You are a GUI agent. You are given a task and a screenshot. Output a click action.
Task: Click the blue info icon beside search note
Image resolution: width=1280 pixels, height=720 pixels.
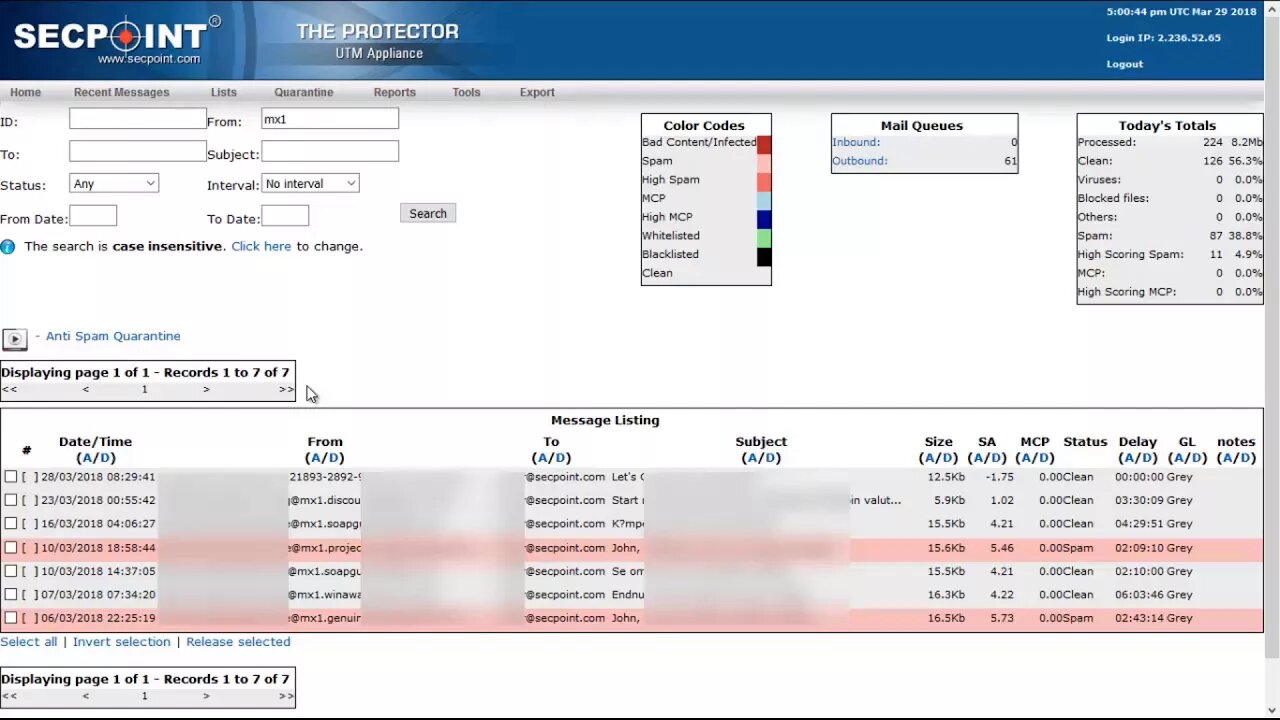coord(8,246)
